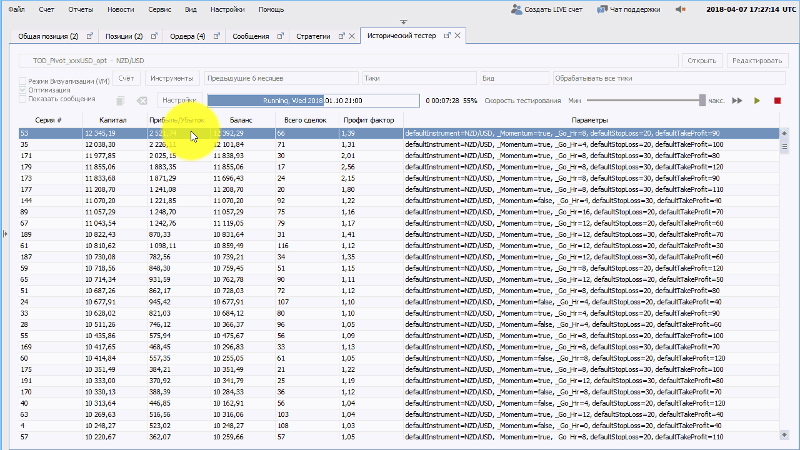
Task: Sort by the Прибыль/Убыток column header
Action: tap(177, 120)
